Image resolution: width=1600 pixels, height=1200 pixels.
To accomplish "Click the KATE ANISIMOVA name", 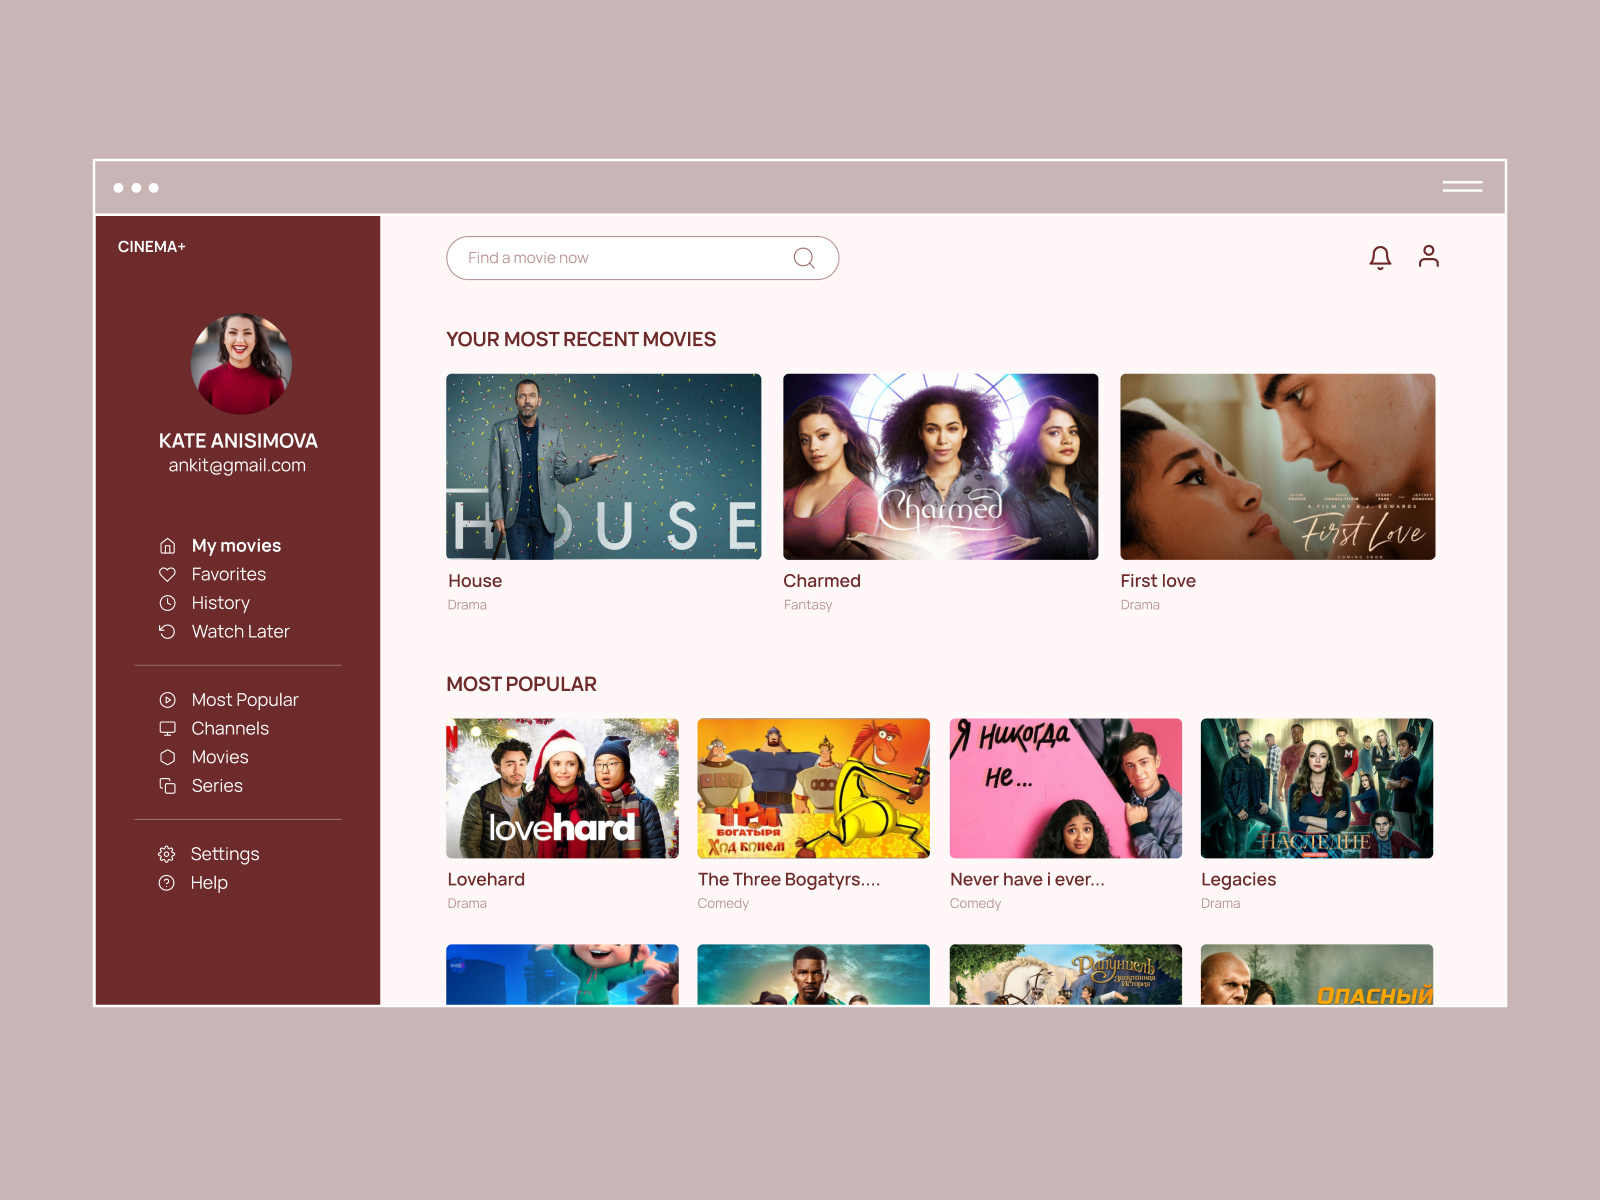I will [238, 441].
